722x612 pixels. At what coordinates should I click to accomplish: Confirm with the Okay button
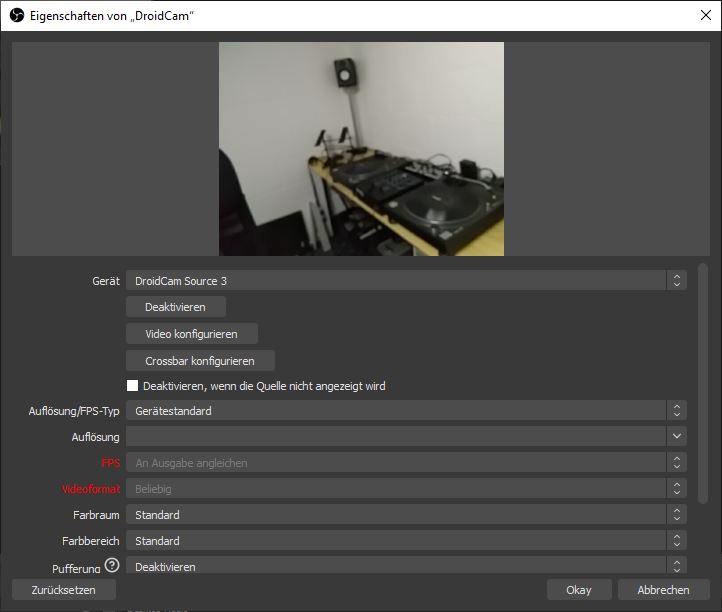[579, 590]
